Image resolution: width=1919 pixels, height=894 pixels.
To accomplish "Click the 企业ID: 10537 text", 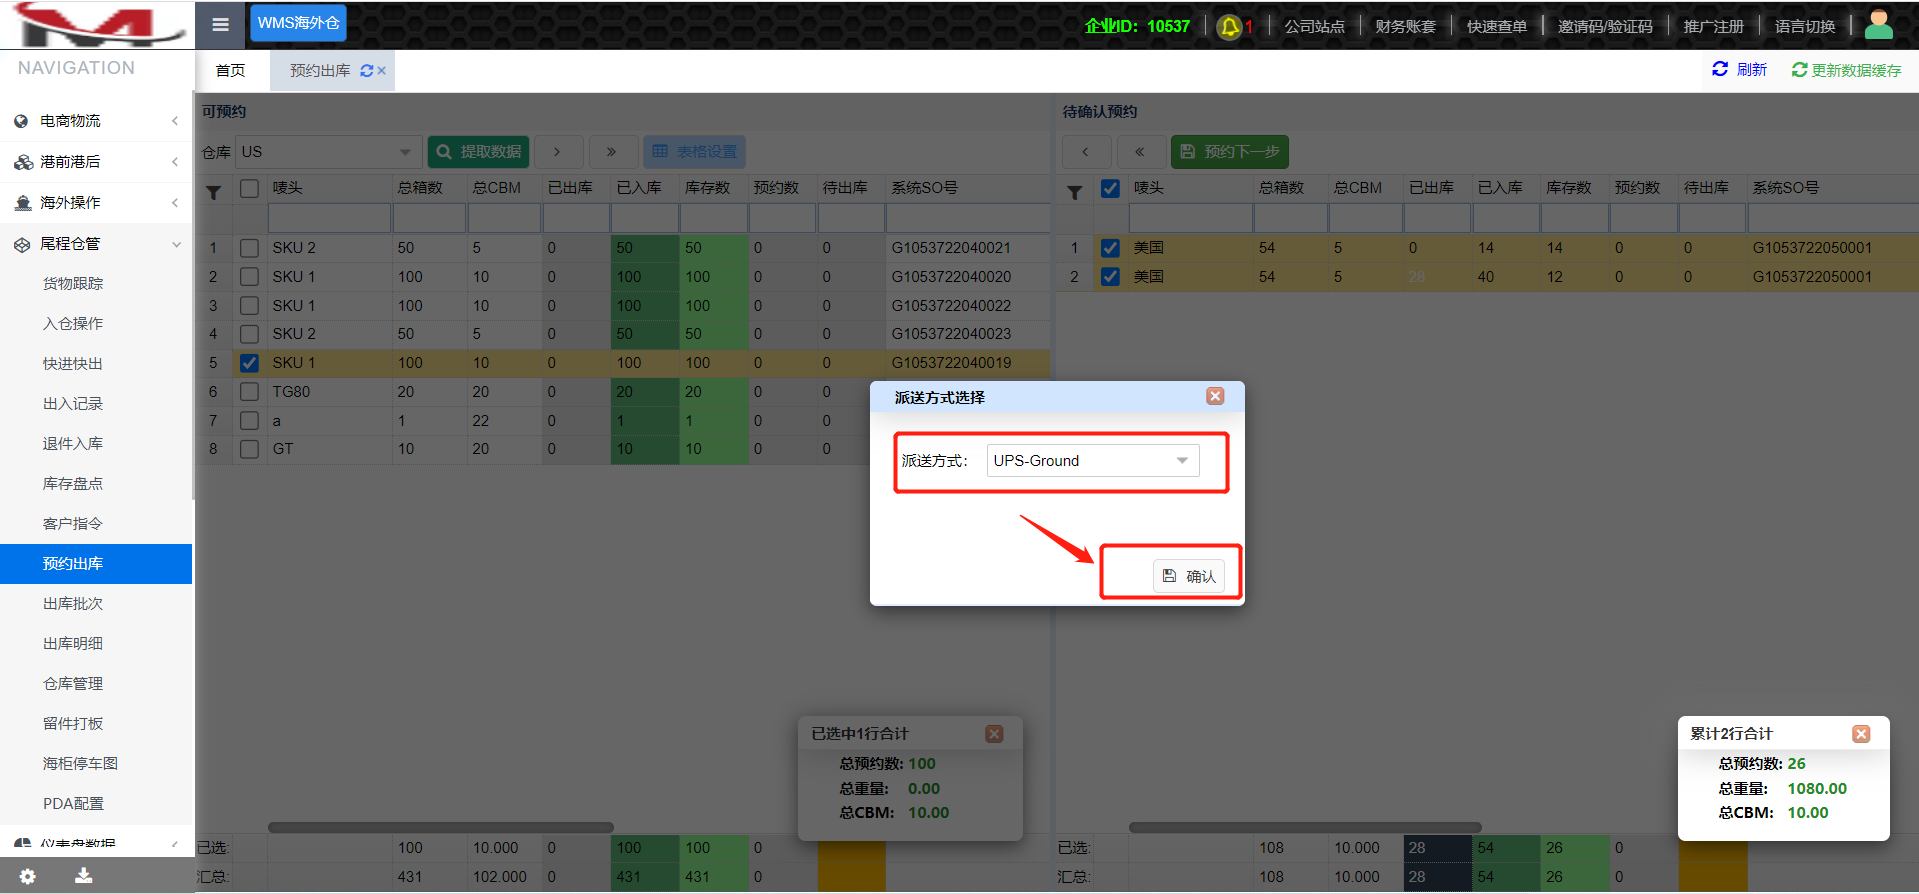I will coord(1137,27).
